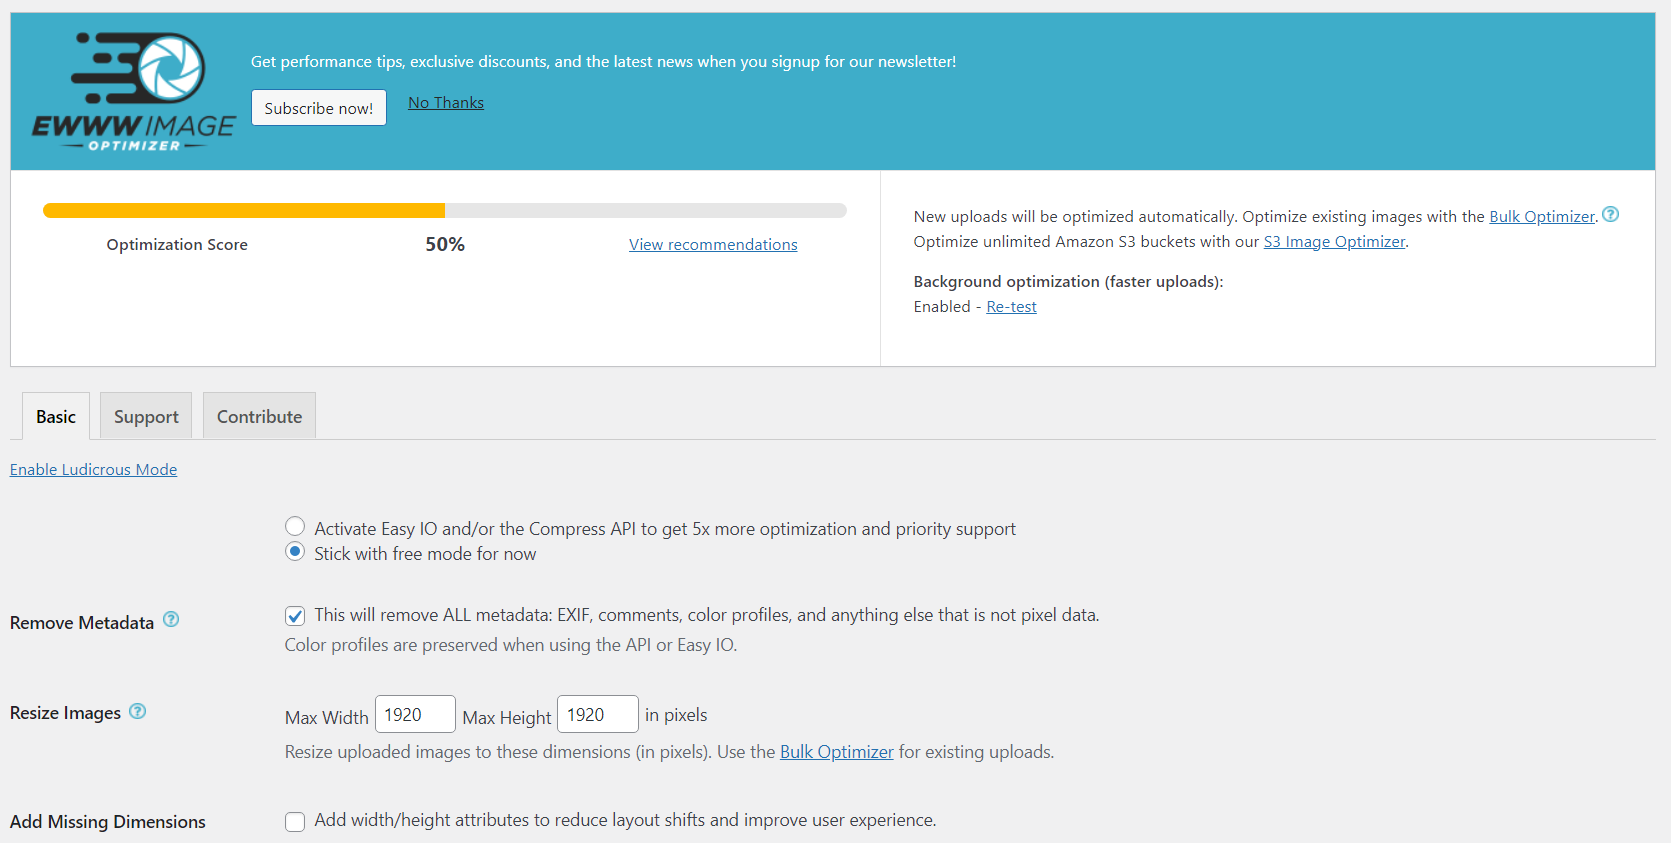Click the Subscribe now! button
Viewport: 1671px width, 843px height.
318,108
